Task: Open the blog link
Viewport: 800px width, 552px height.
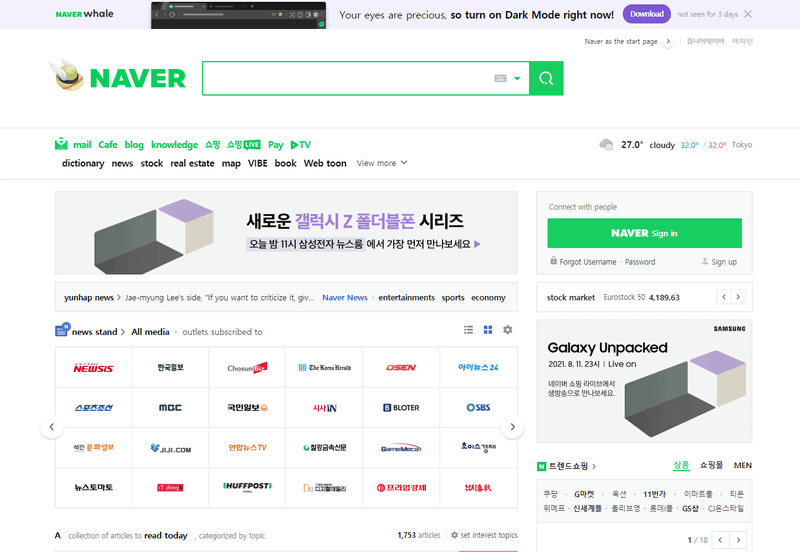Action: point(134,145)
